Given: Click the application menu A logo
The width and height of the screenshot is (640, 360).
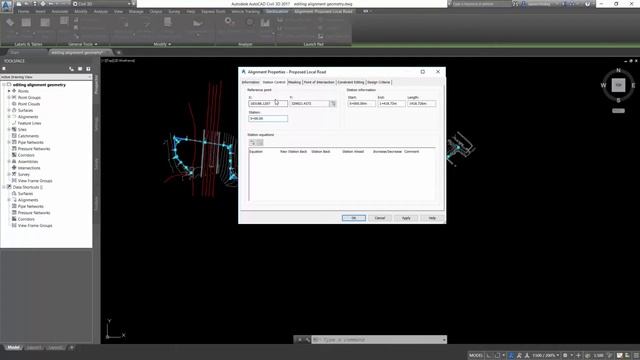Looking at the screenshot, I should coord(7,6).
